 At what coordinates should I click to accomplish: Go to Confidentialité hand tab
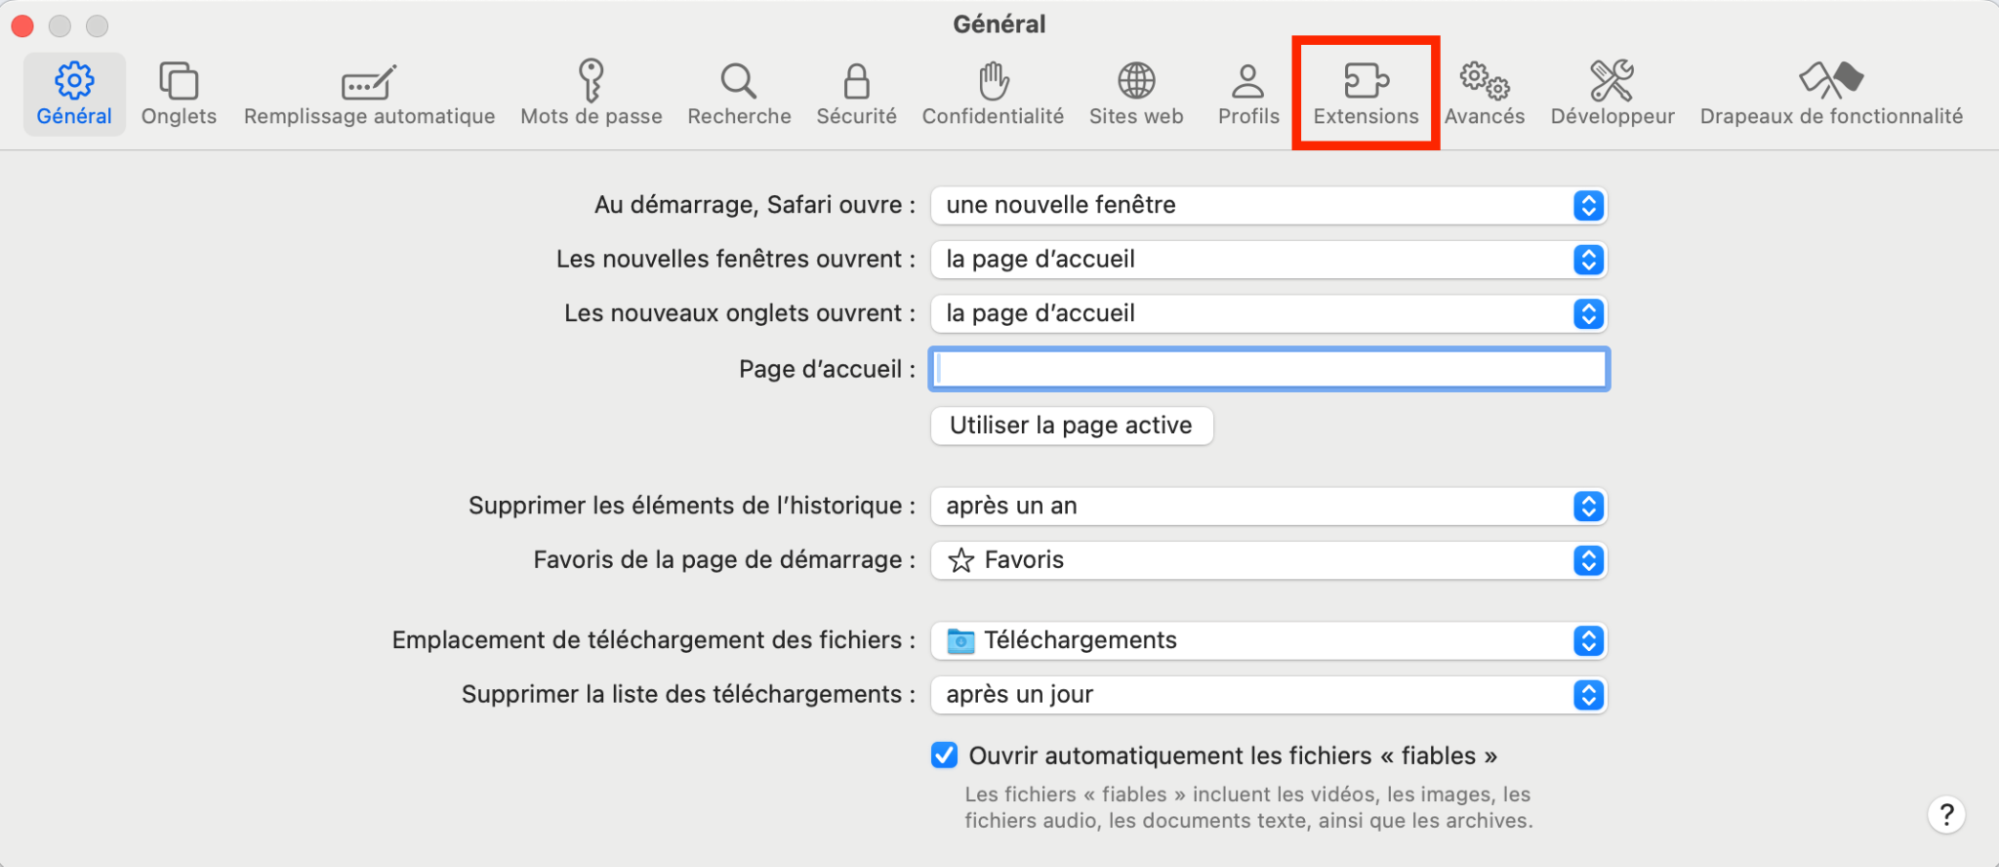pos(993,94)
